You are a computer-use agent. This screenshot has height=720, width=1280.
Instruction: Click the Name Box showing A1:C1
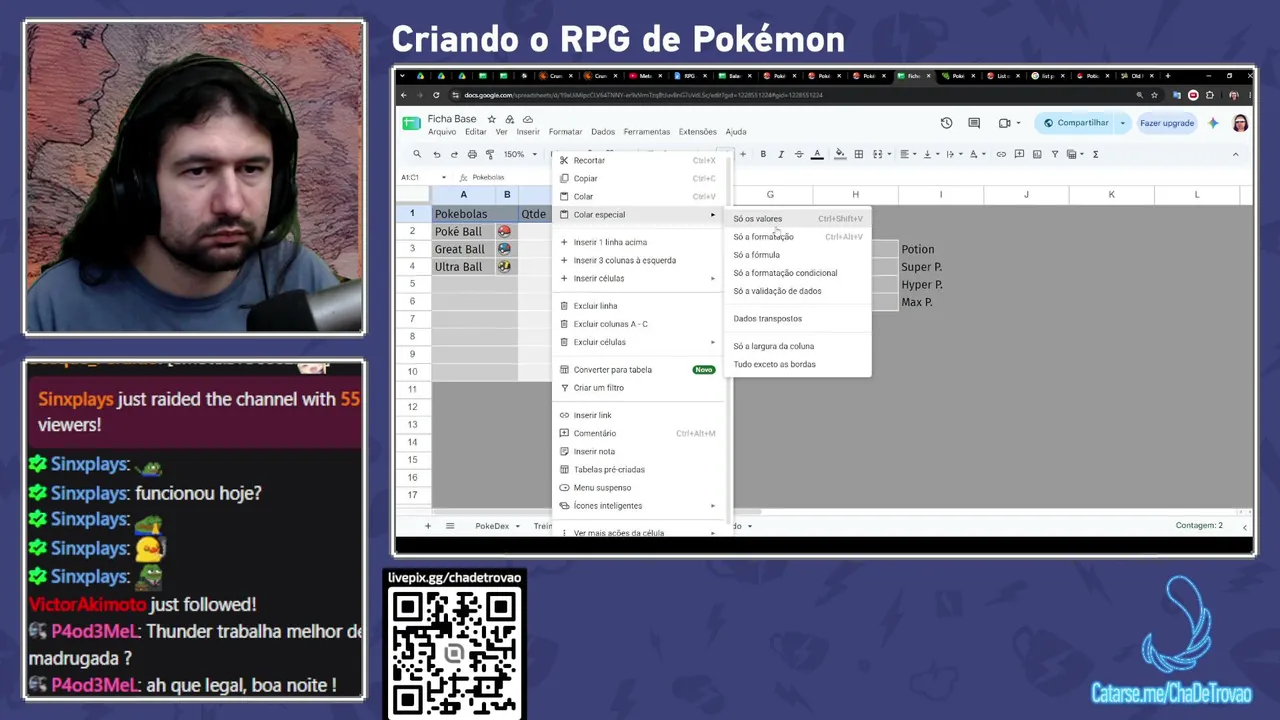[x=422, y=177]
